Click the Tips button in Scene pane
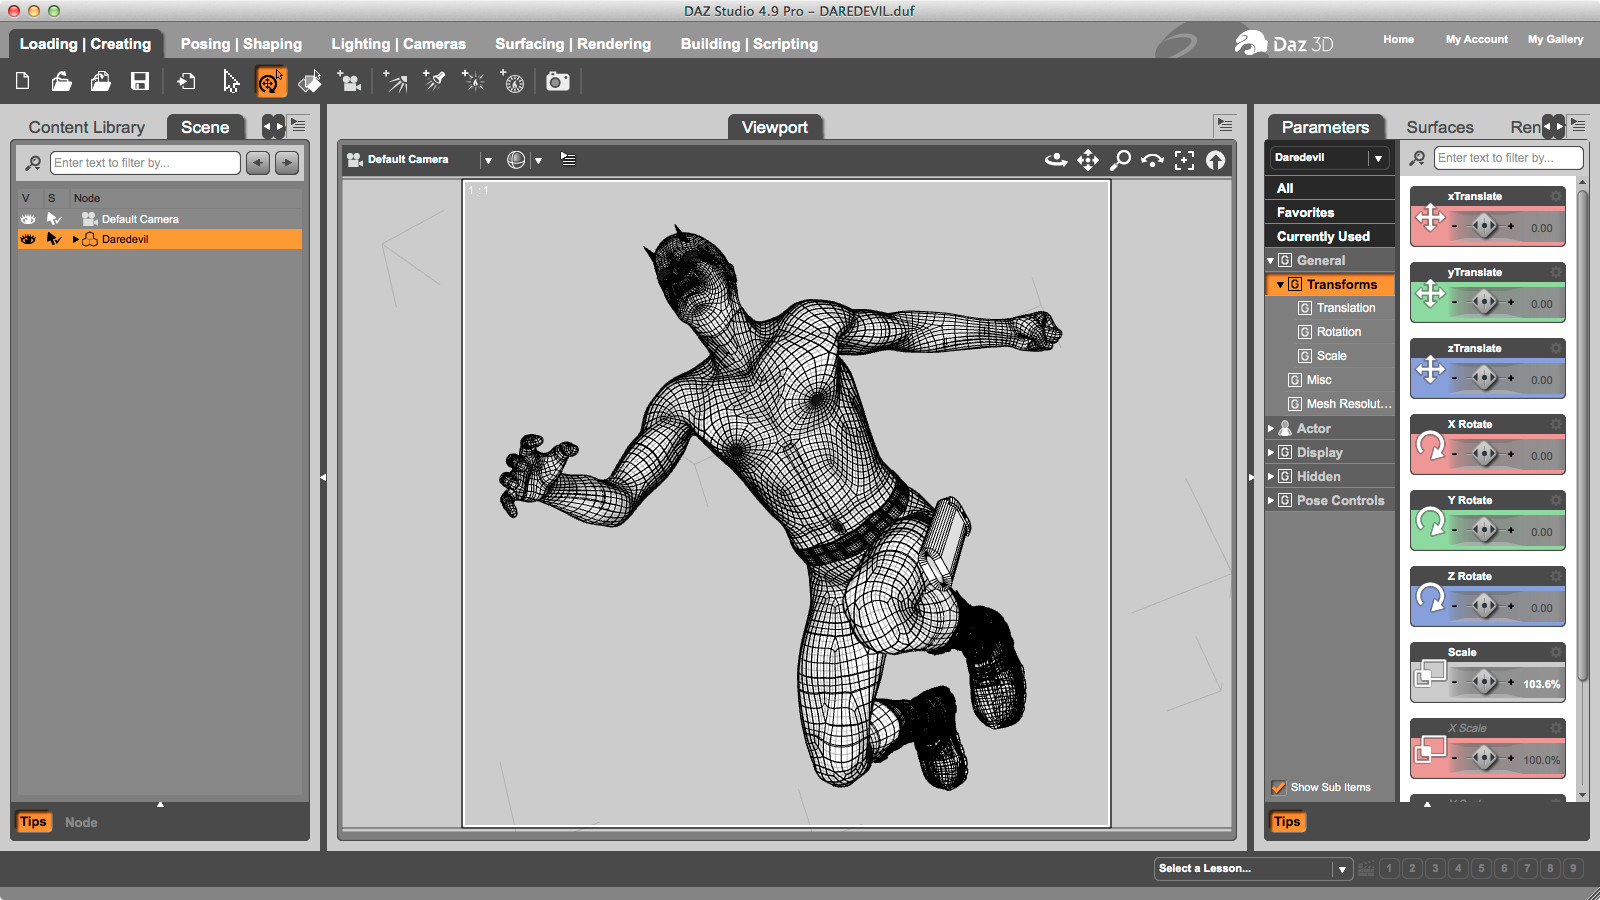Image resolution: width=1600 pixels, height=900 pixels. (x=33, y=822)
